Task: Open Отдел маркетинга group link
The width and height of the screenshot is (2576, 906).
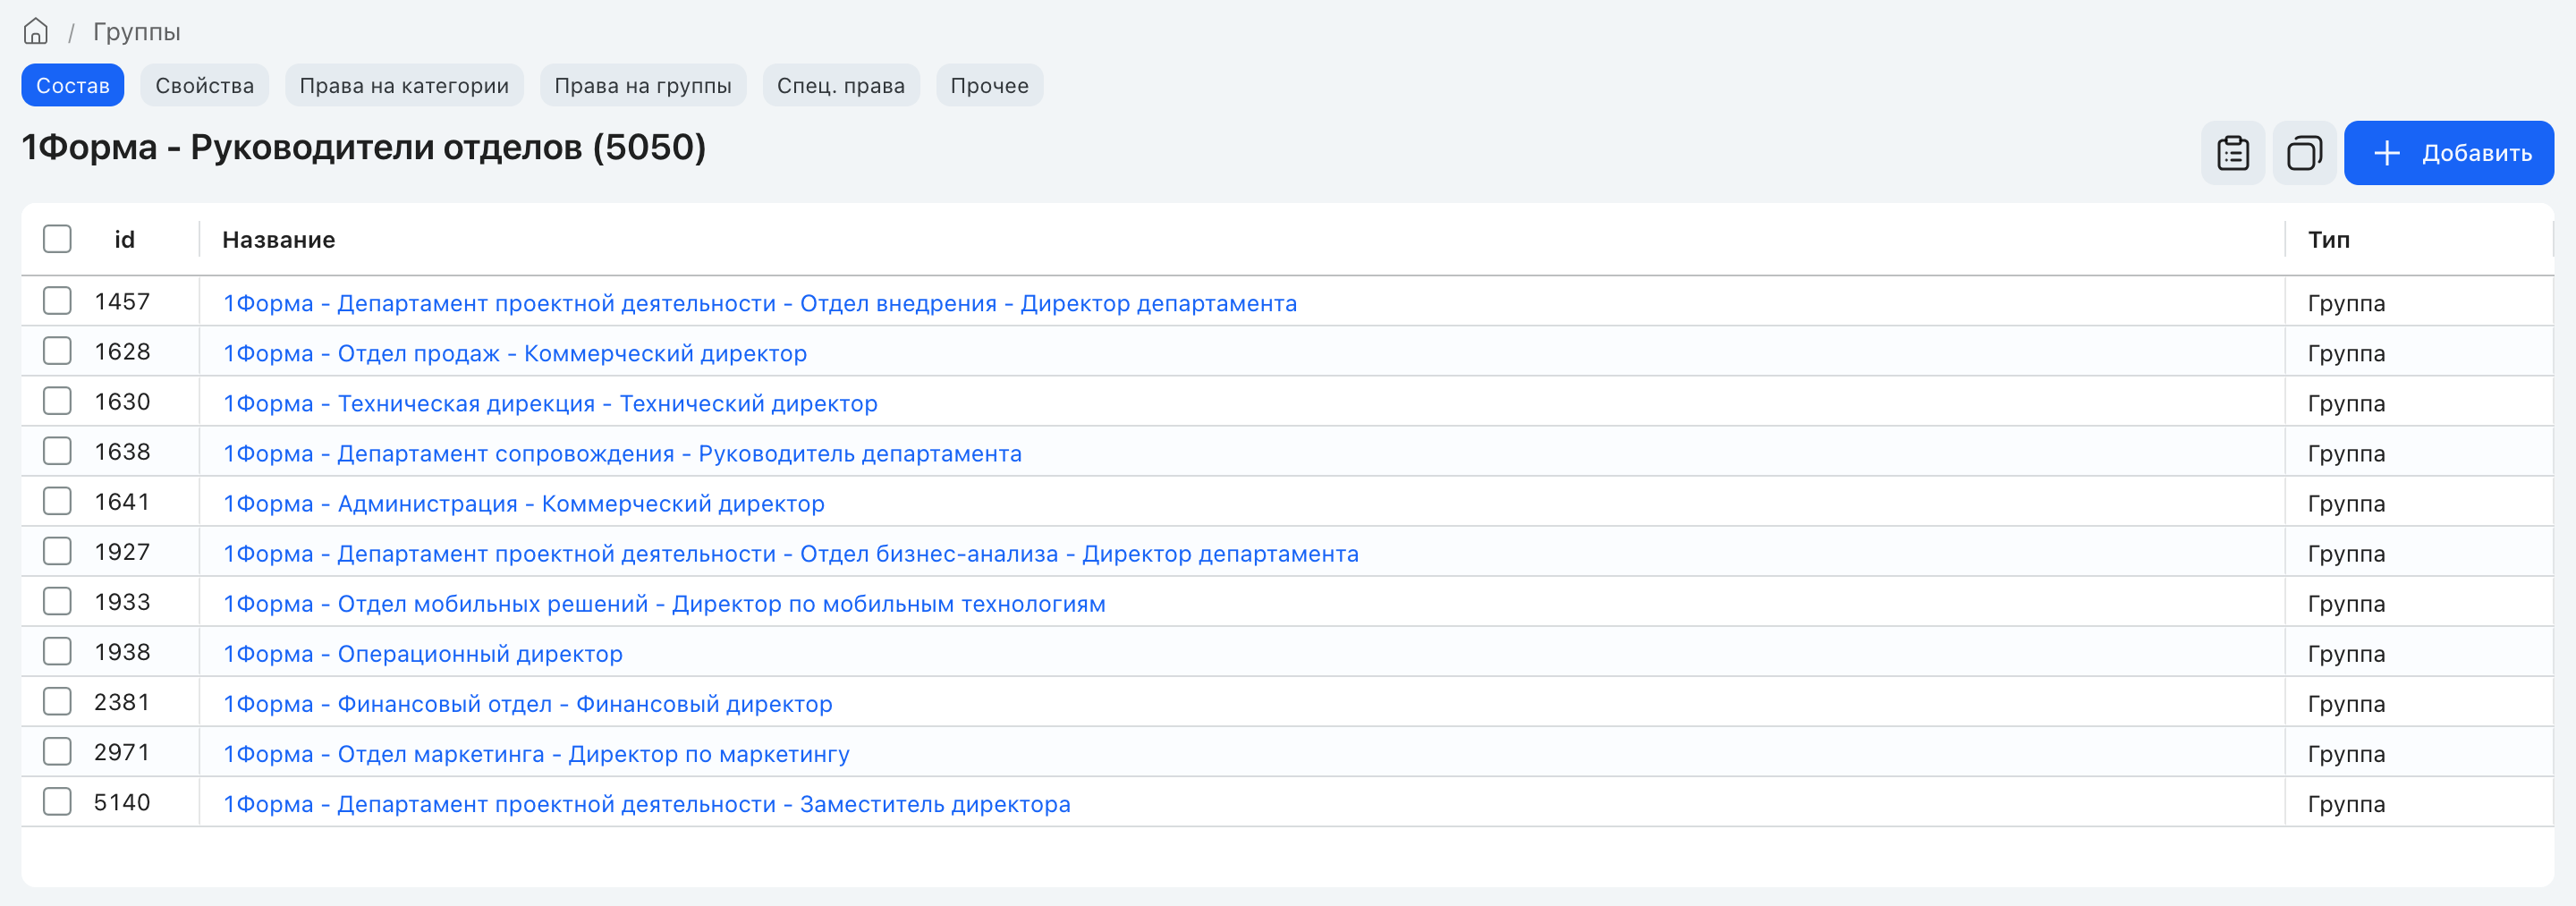Action: point(536,753)
